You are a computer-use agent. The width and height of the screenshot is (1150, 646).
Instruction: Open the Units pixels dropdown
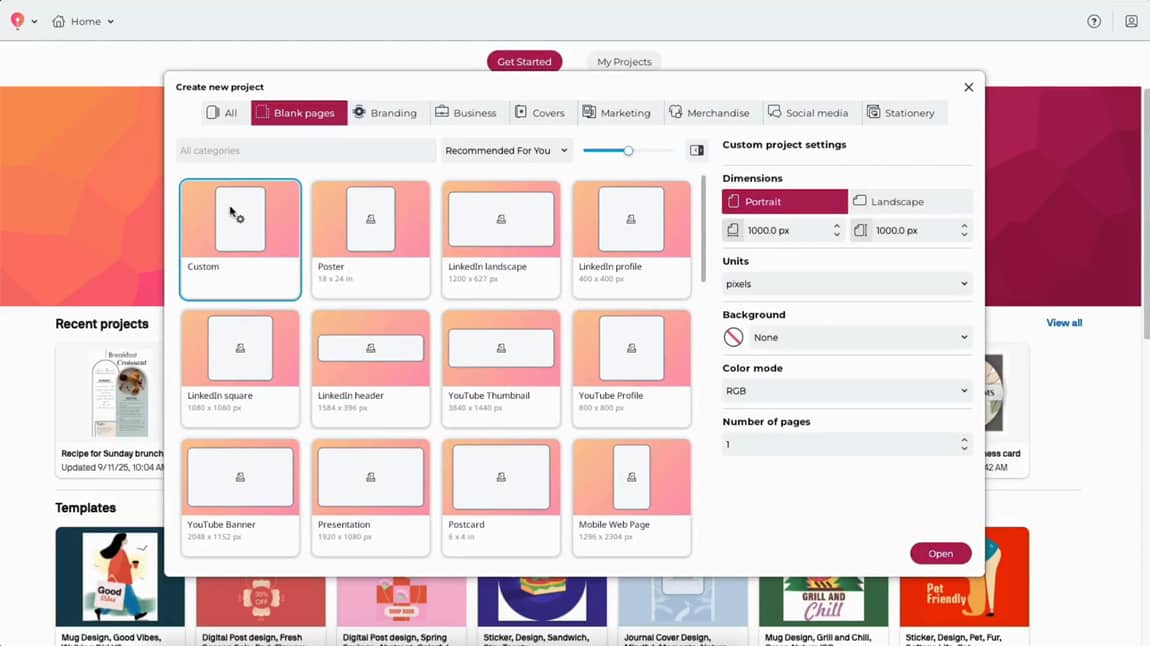846,284
